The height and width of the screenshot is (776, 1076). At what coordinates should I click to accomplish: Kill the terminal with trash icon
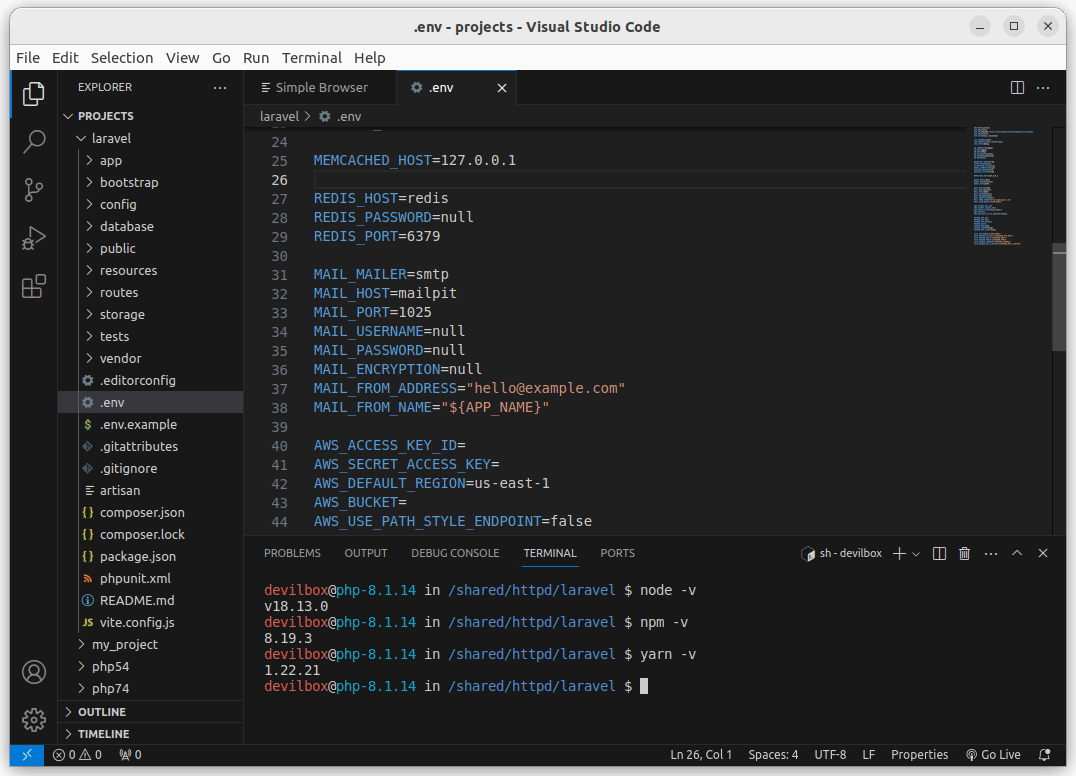[964, 553]
